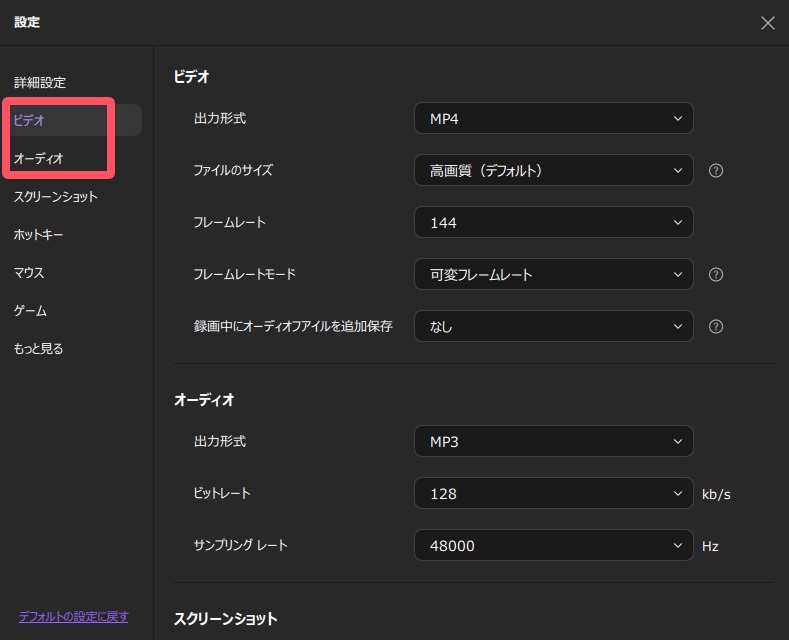Open the フレームレート 144 dropdown

click(553, 223)
